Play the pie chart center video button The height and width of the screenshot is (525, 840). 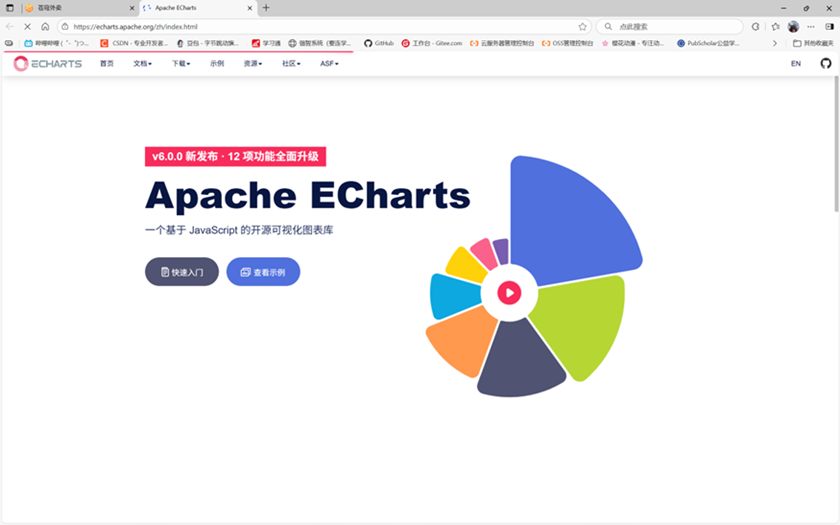[x=509, y=292]
